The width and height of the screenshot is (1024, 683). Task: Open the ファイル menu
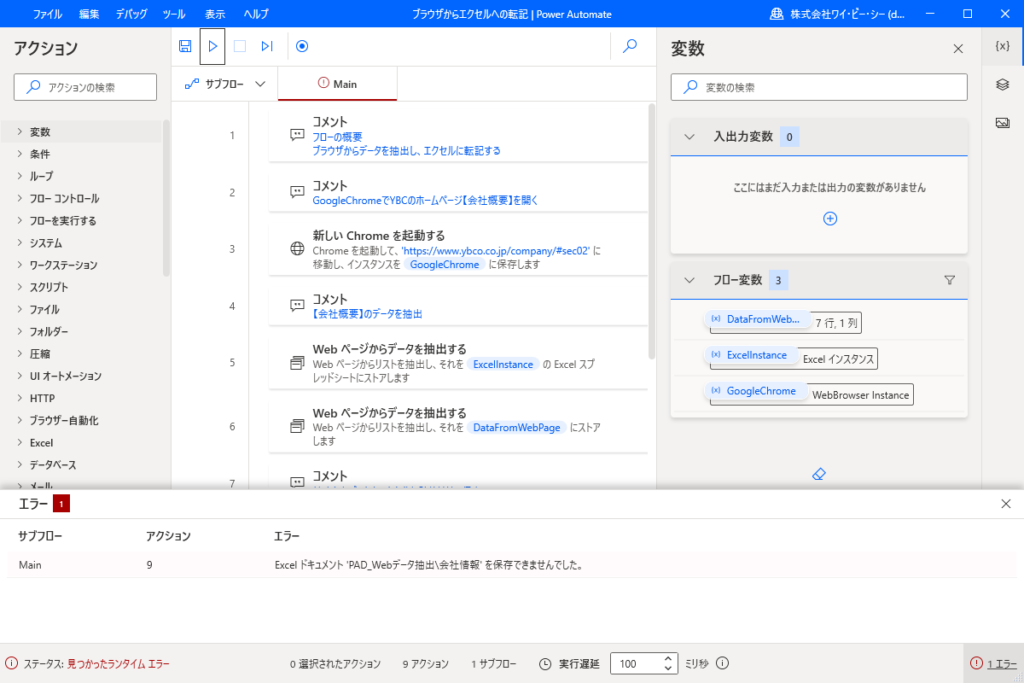pyautogui.click(x=47, y=14)
